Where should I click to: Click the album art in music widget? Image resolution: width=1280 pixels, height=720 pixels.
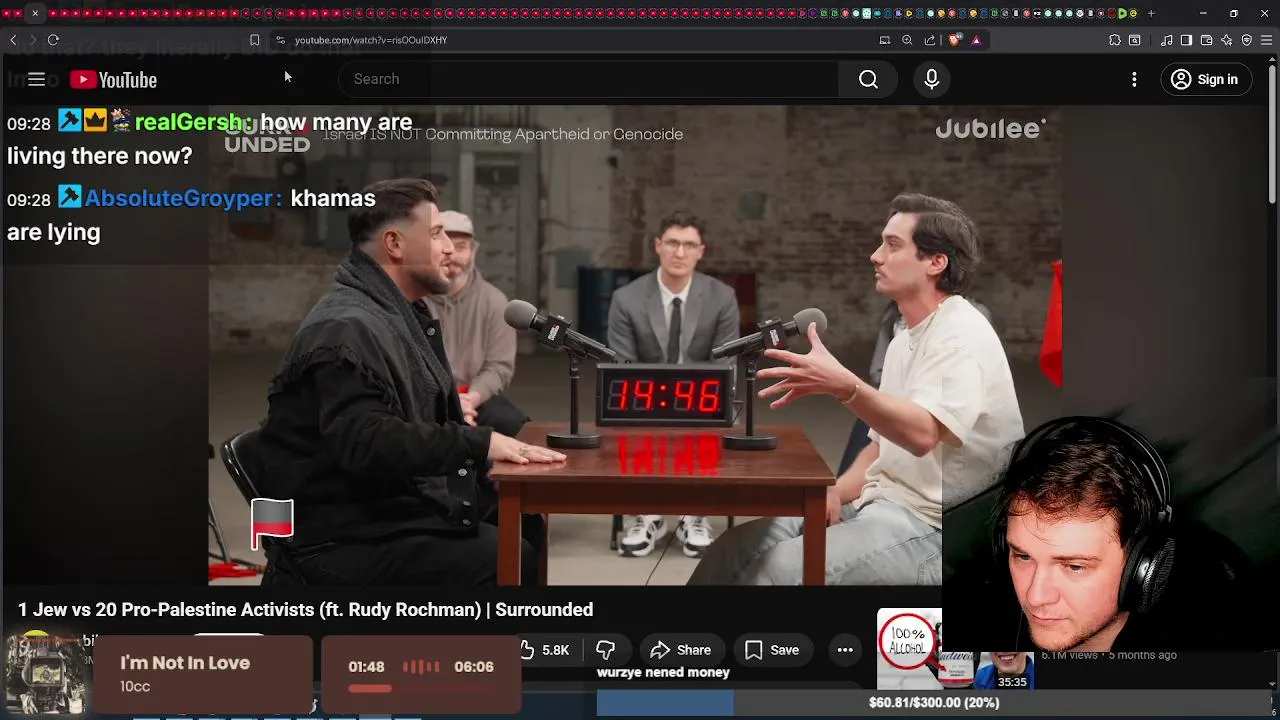coord(46,674)
